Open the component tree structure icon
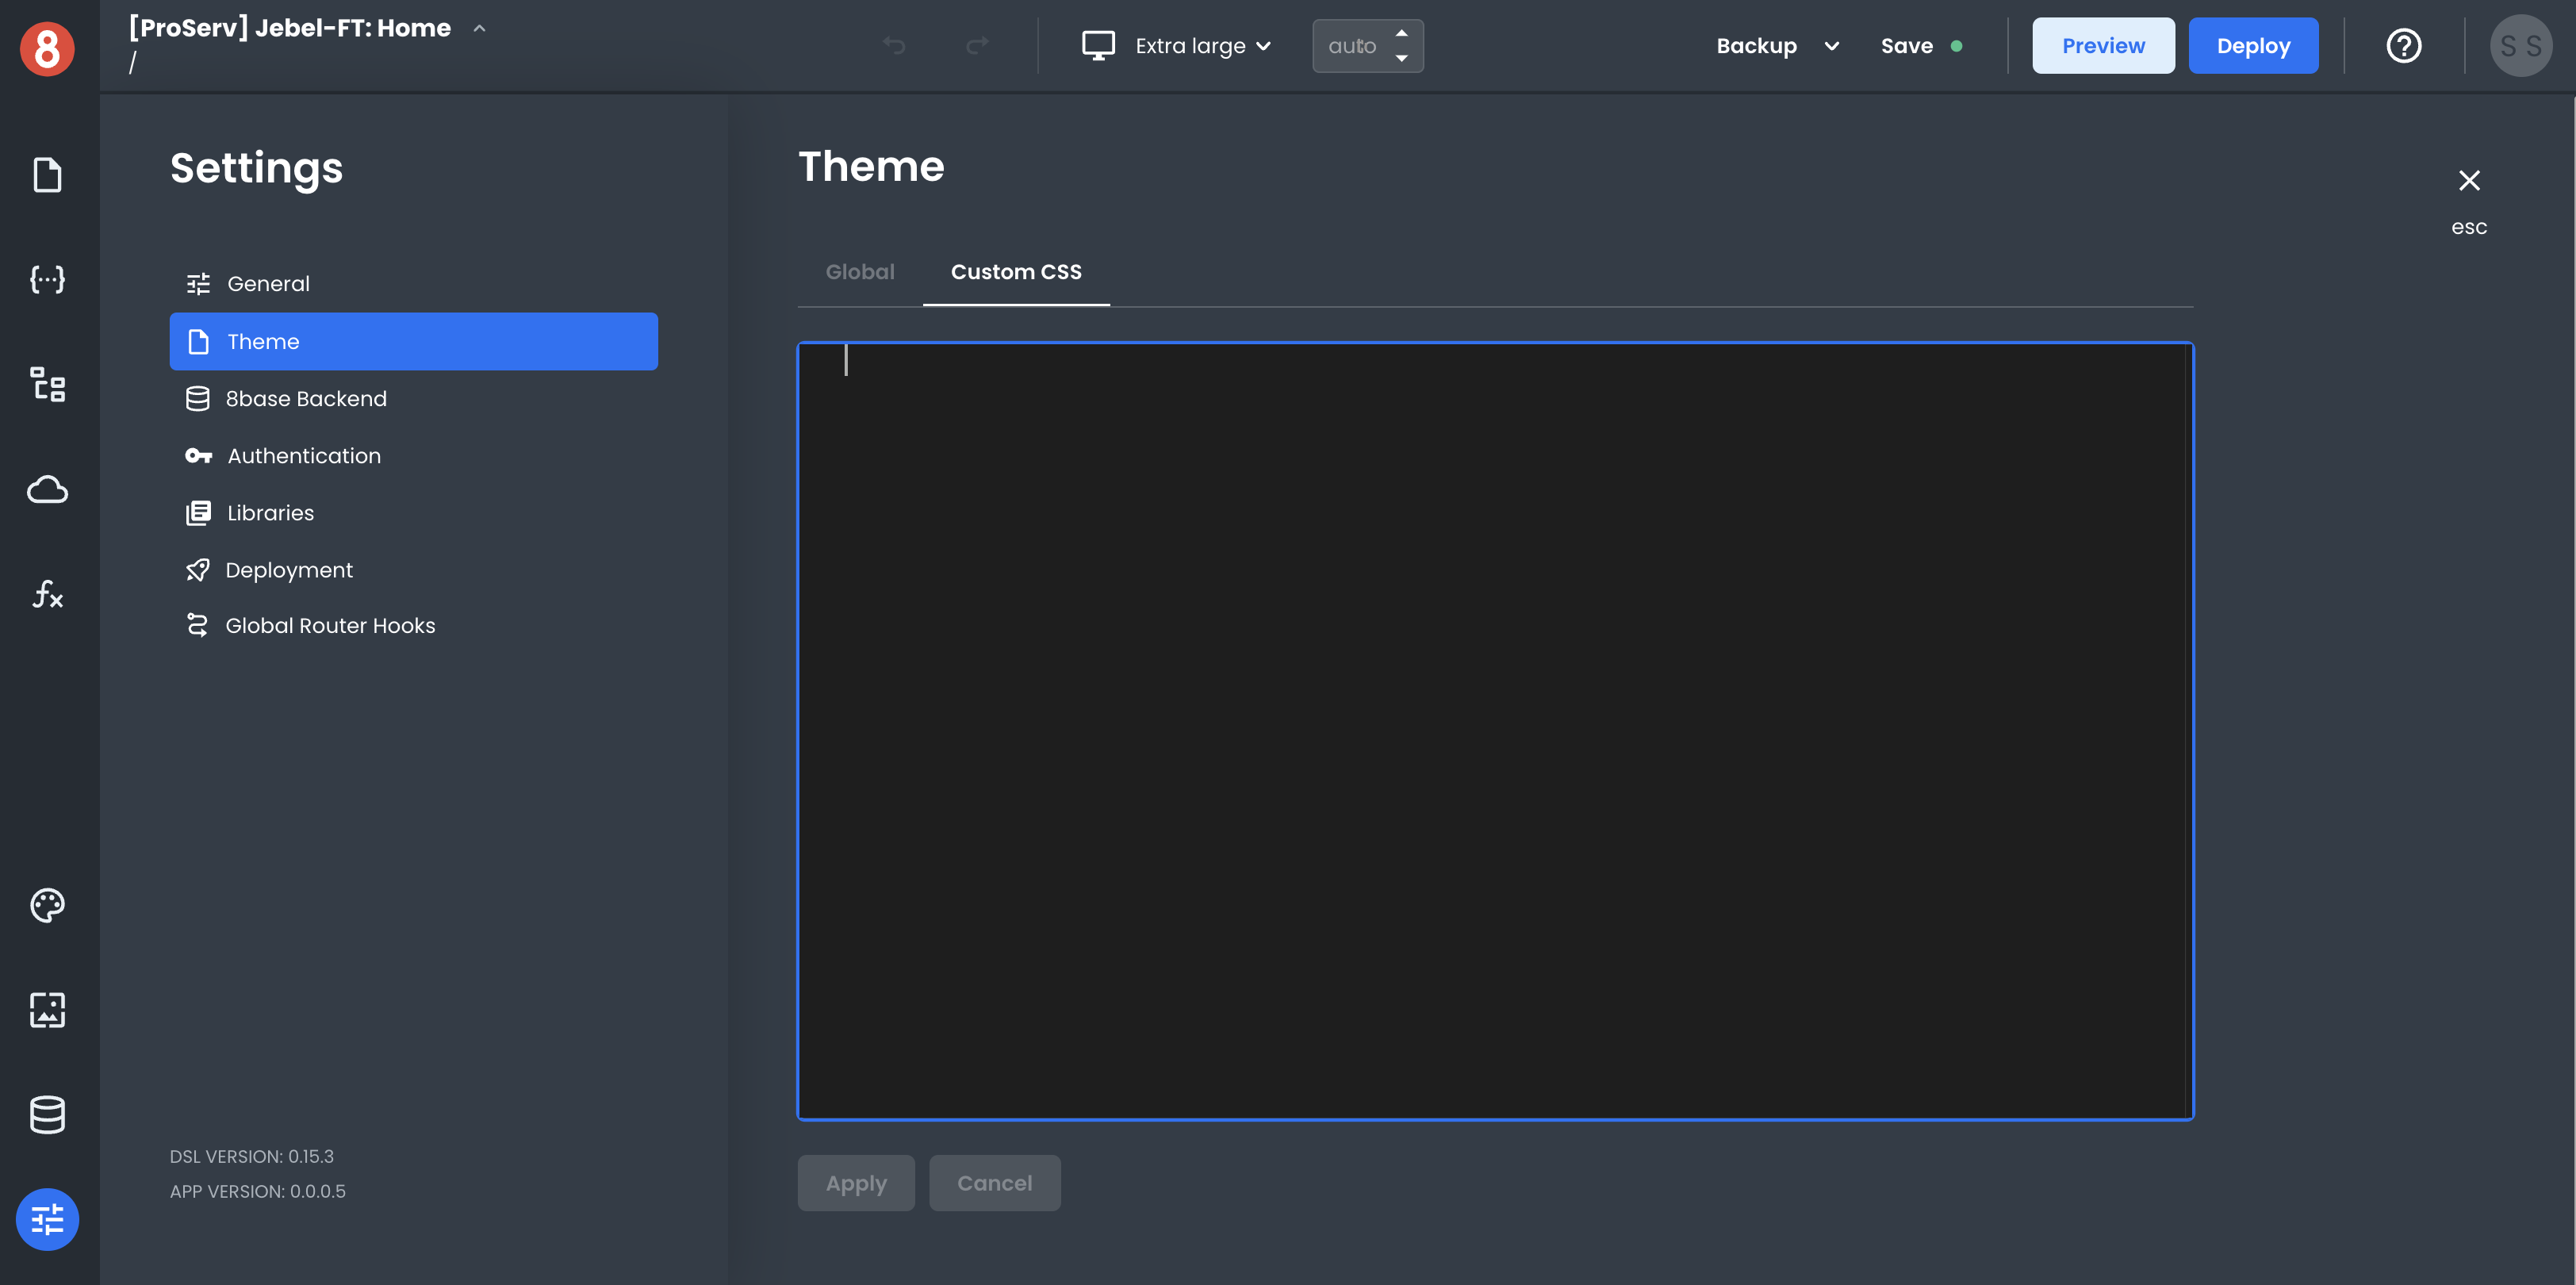The image size is (2576, 1285). pyautogui.click(x=47, y=384)
